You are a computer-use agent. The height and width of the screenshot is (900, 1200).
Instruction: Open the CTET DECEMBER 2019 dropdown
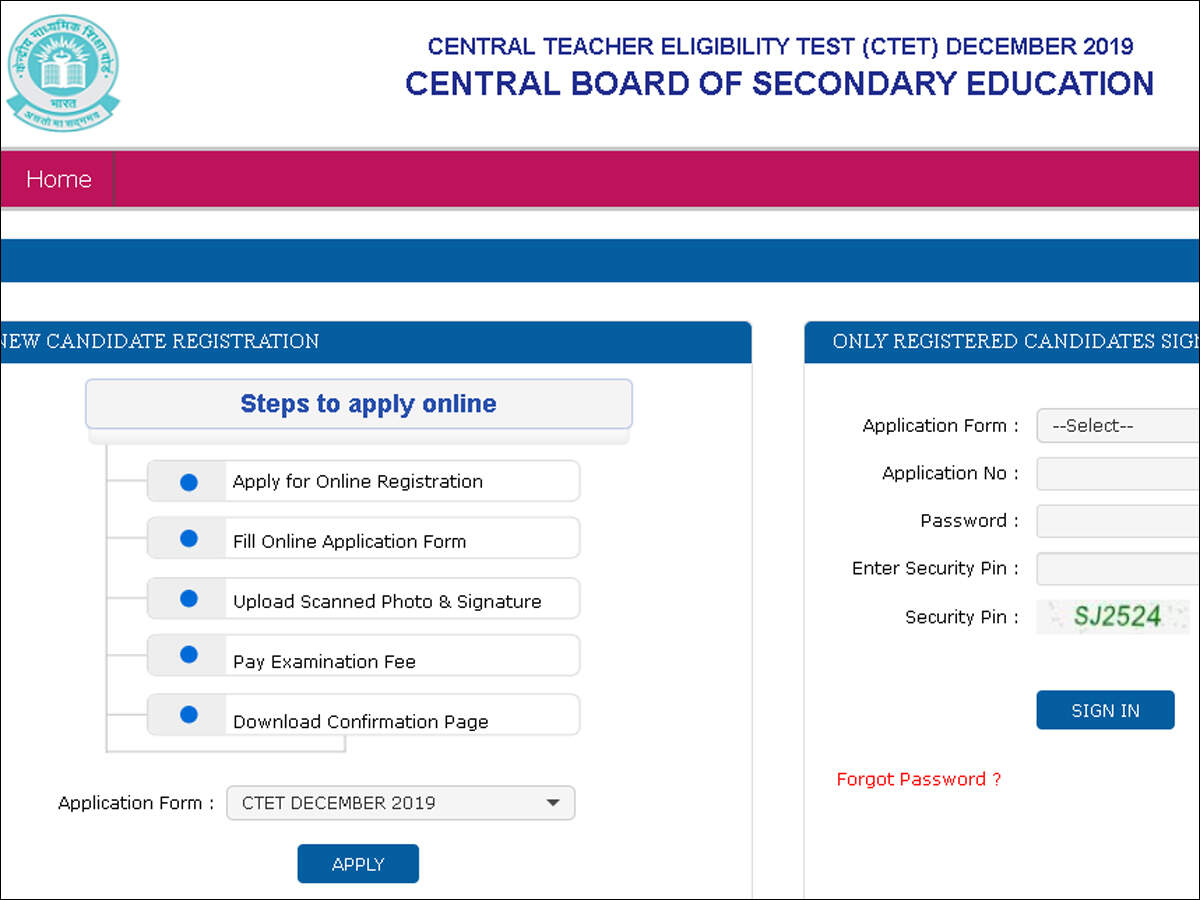point(401,803)
